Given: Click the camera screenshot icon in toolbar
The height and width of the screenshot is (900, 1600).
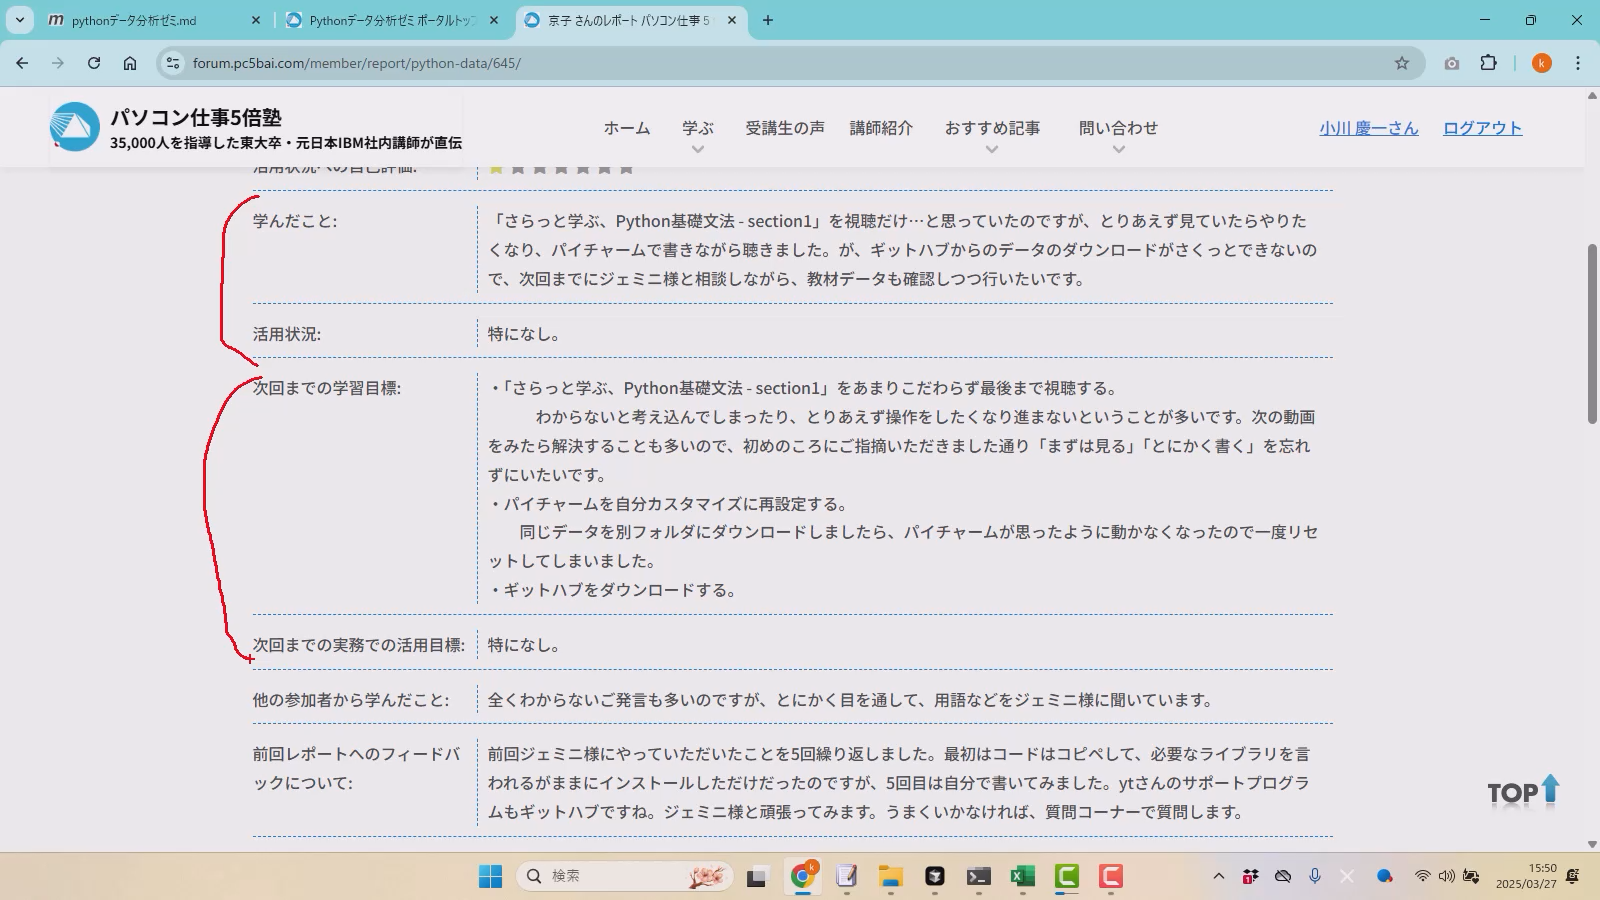Looking at the screenshot, I should (1451, 63).
